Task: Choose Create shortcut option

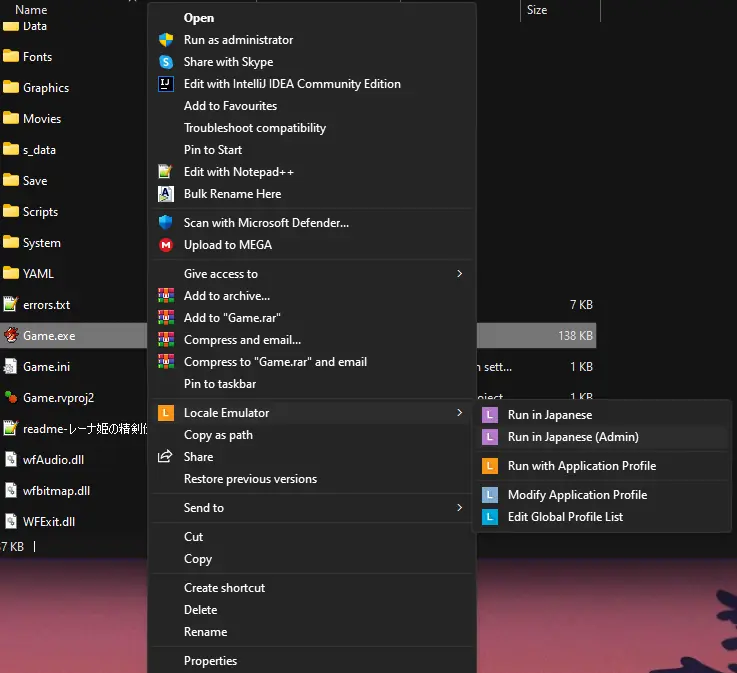Action: tap(224, 588)
